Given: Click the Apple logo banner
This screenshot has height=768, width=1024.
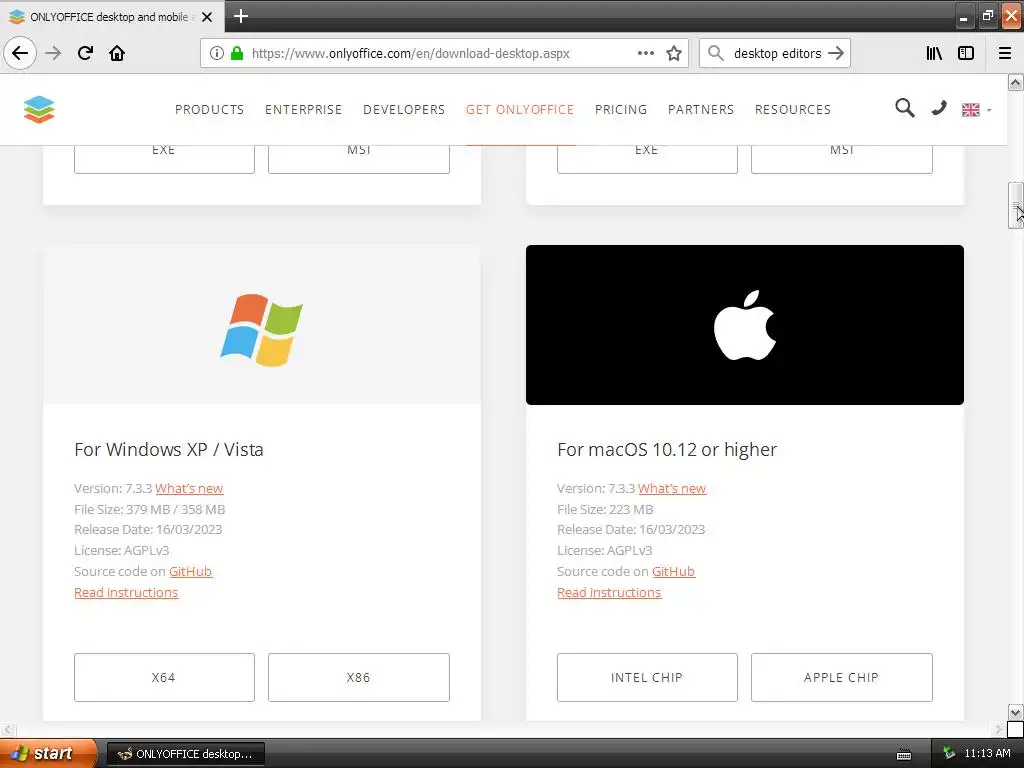Looking at the screenshot, I should [744, 325].
